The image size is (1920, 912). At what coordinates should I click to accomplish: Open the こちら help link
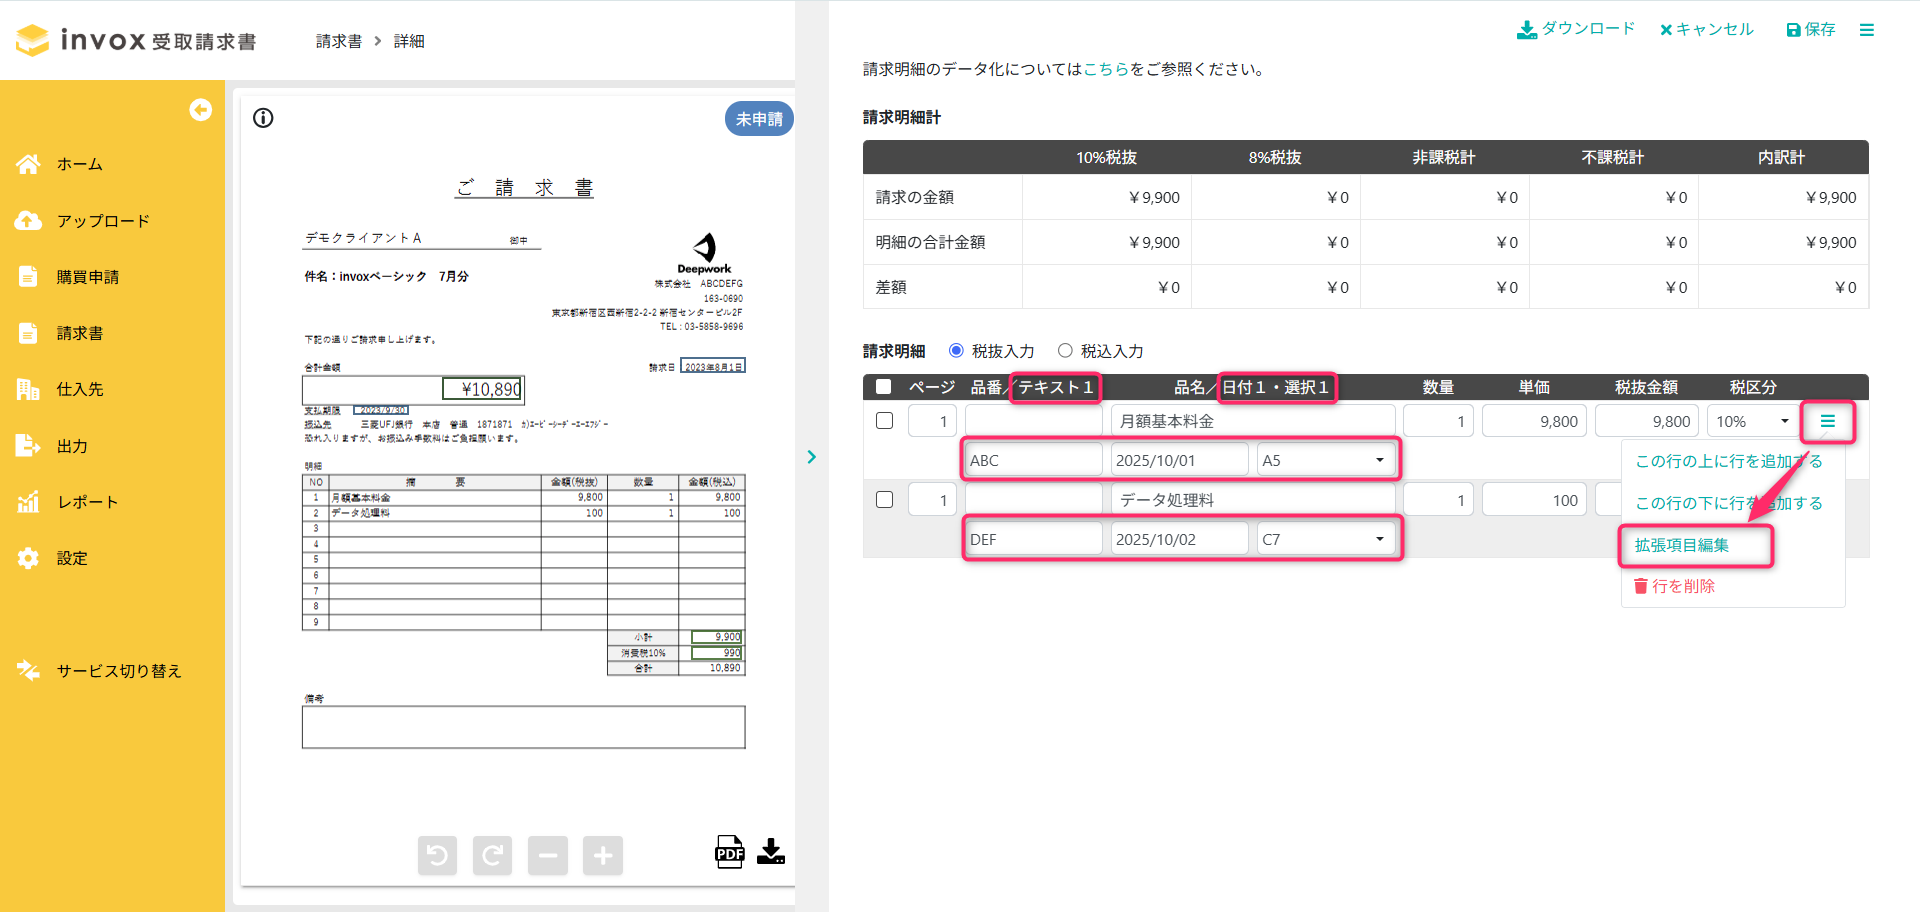click(1106, 69)
